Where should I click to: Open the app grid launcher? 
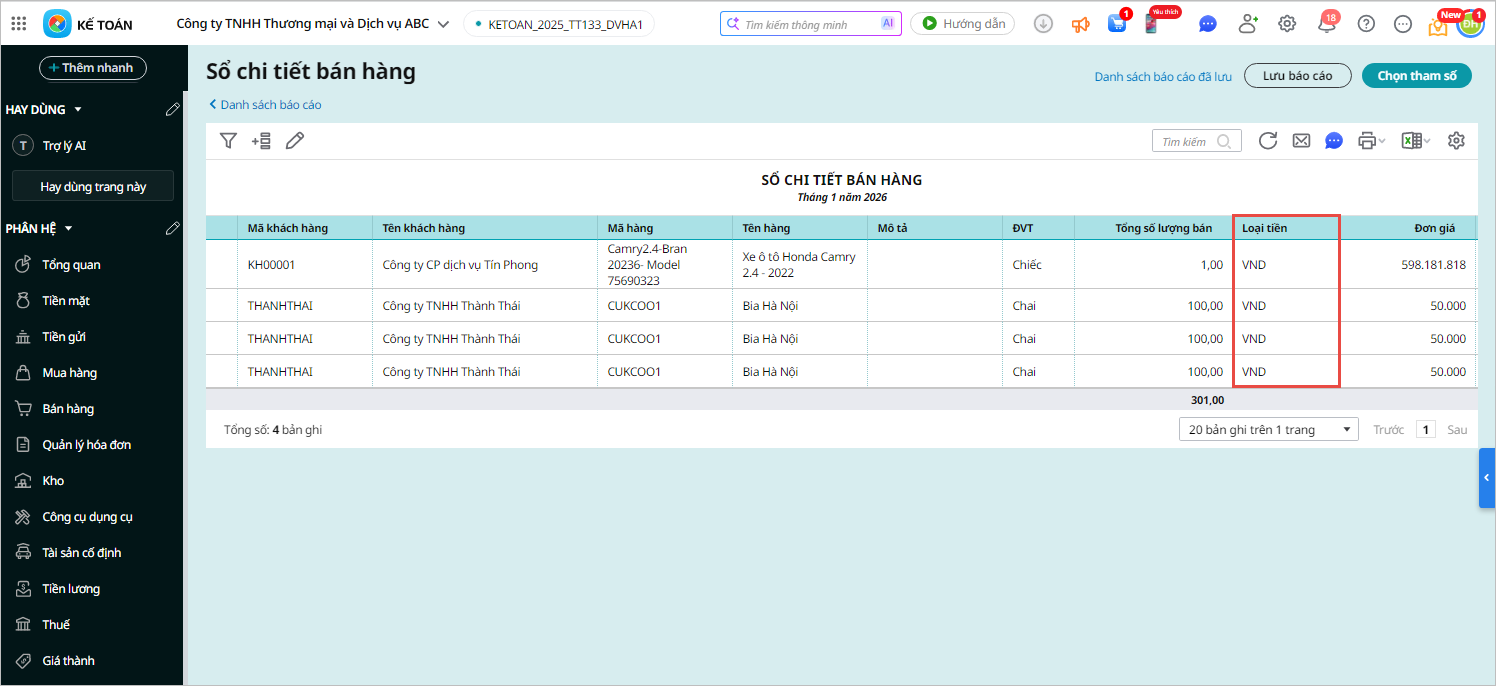19,24
